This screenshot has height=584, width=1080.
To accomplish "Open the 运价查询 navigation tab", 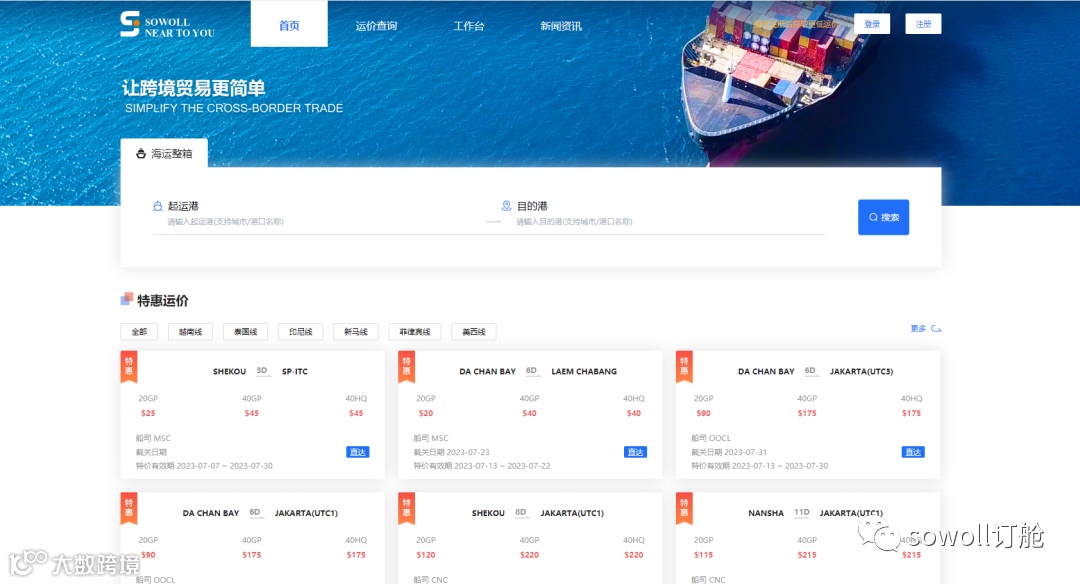I will point(376,26).
